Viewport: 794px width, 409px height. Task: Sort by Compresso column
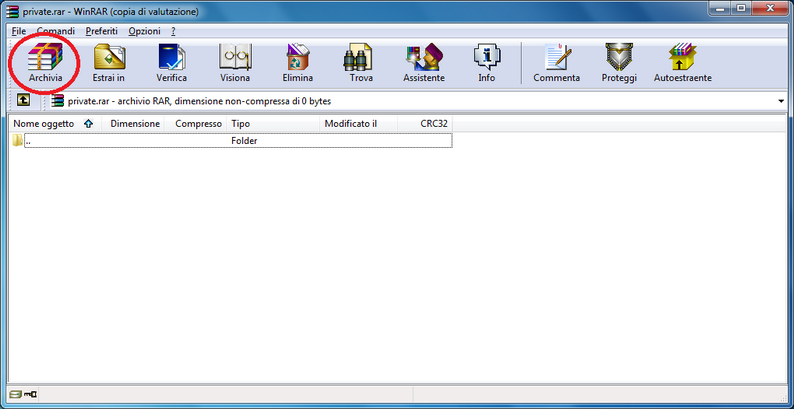click(x=196, y=124)
